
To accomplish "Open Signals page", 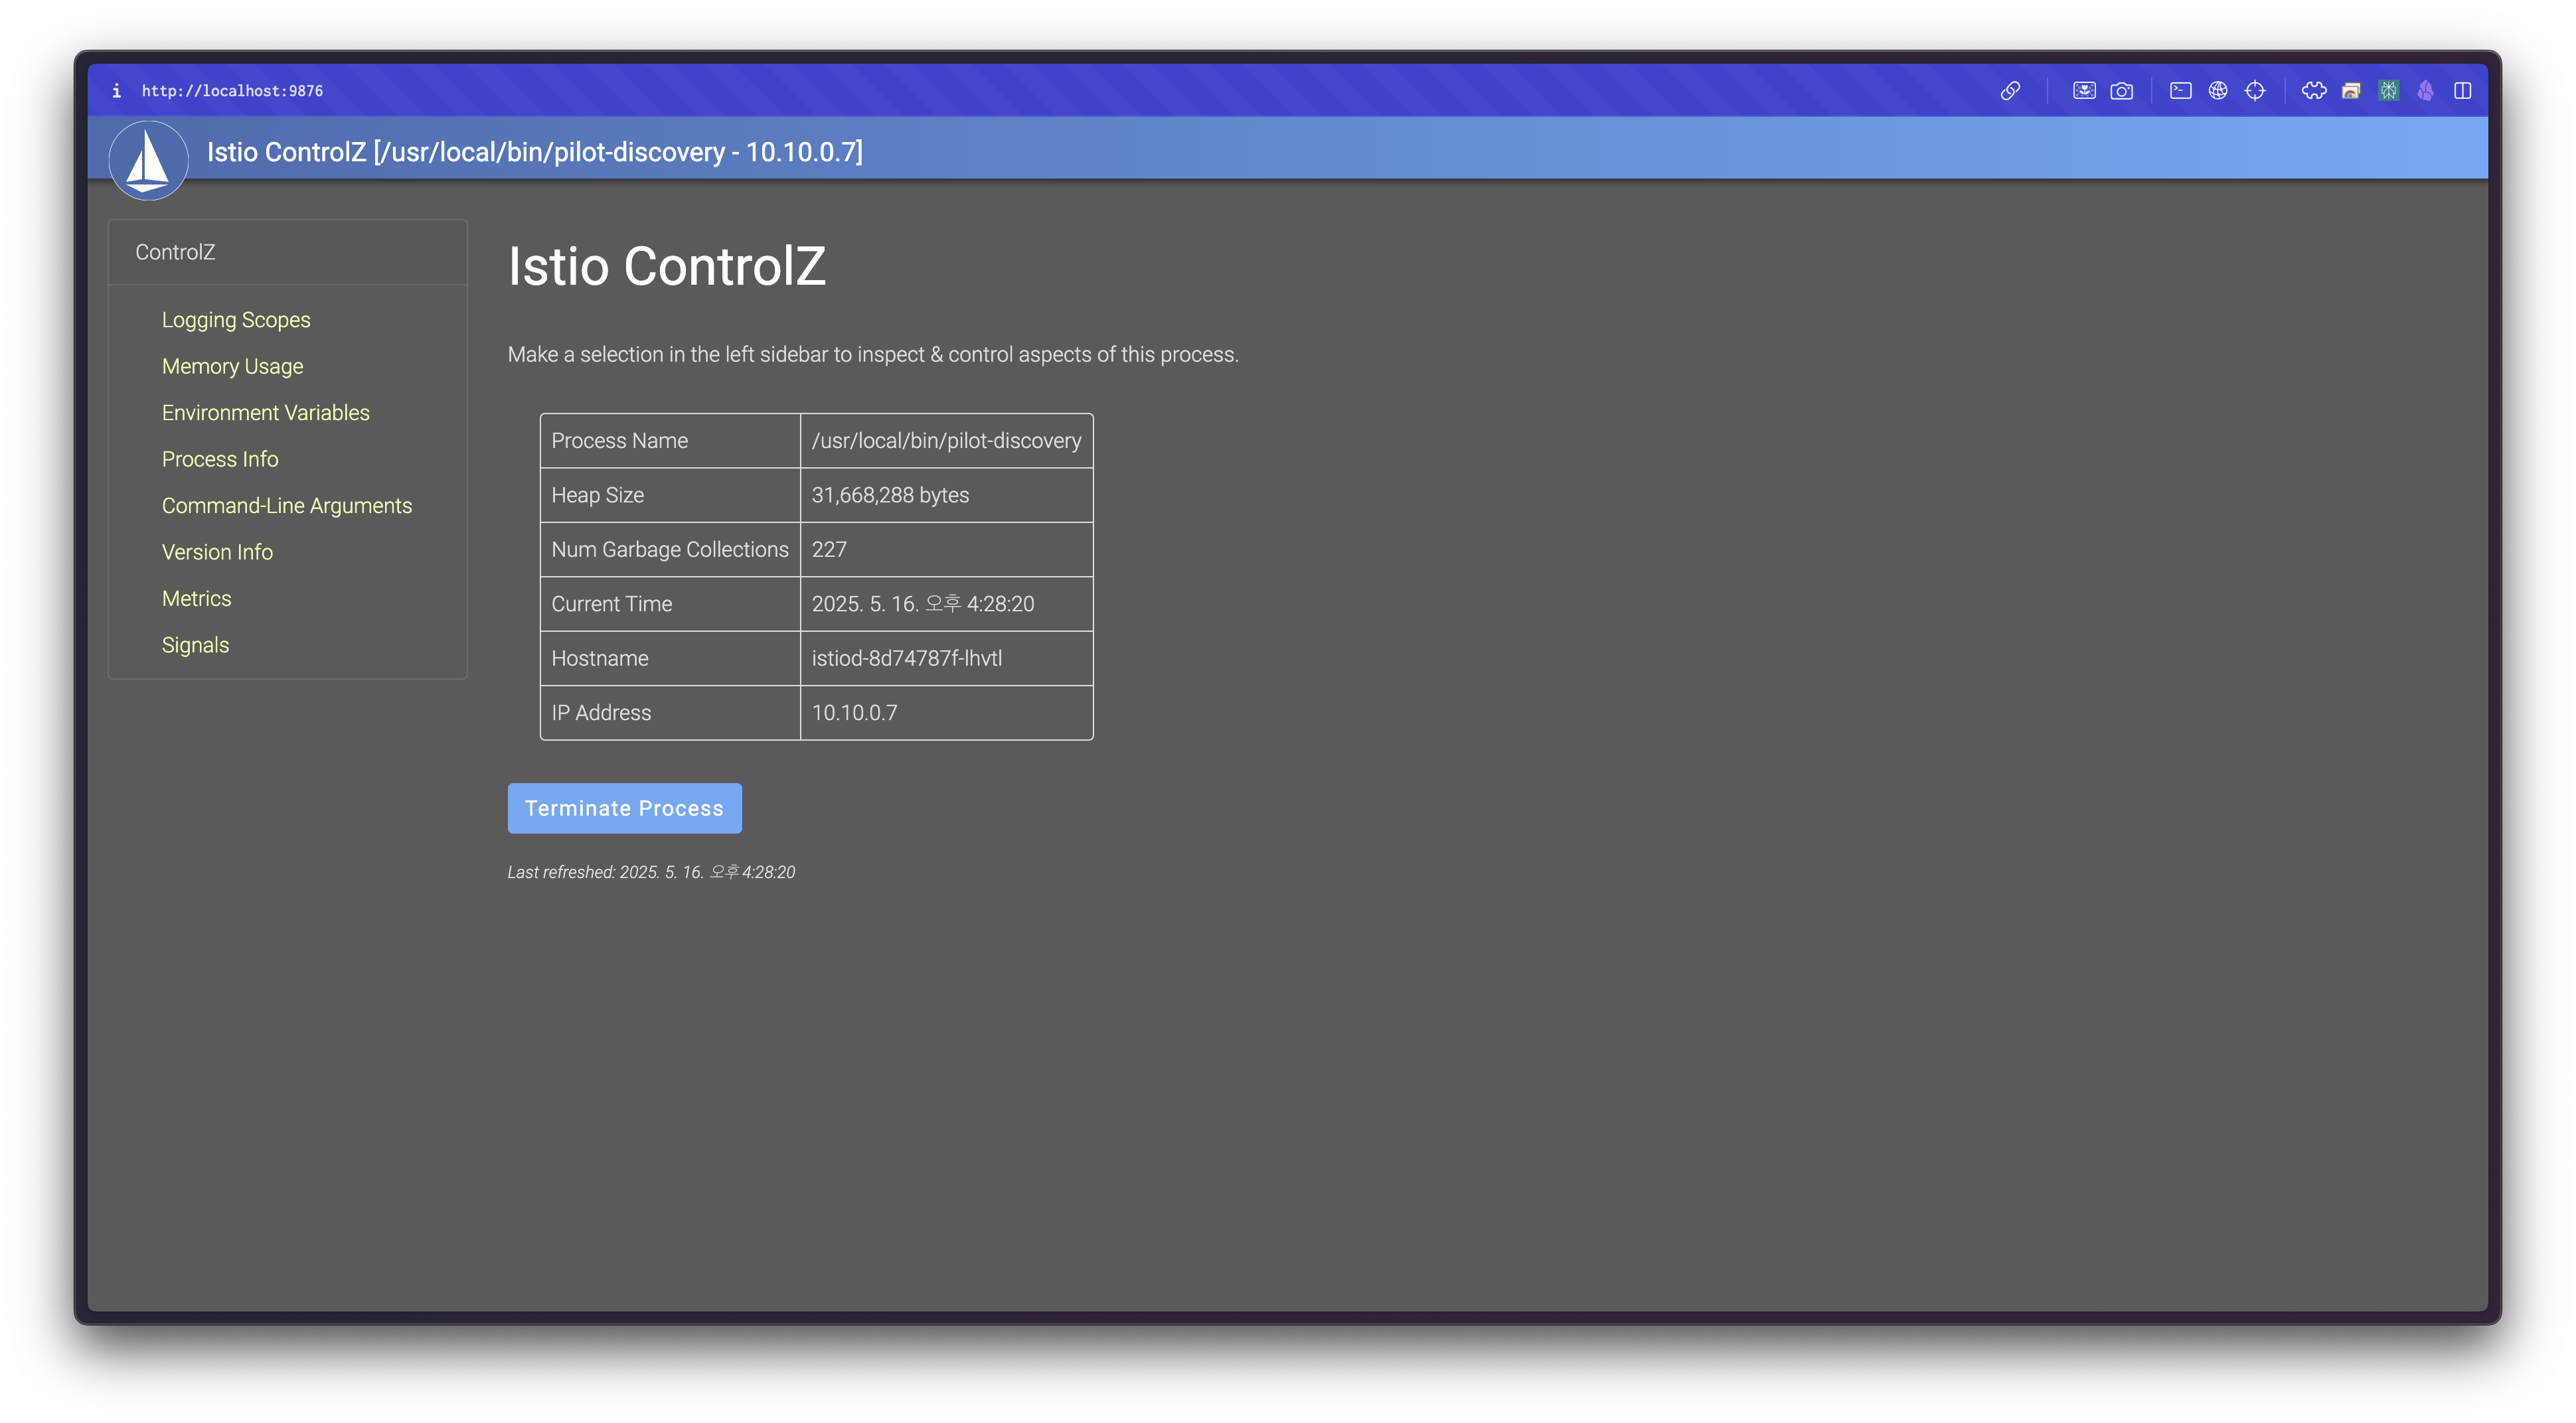I will 195,645.
